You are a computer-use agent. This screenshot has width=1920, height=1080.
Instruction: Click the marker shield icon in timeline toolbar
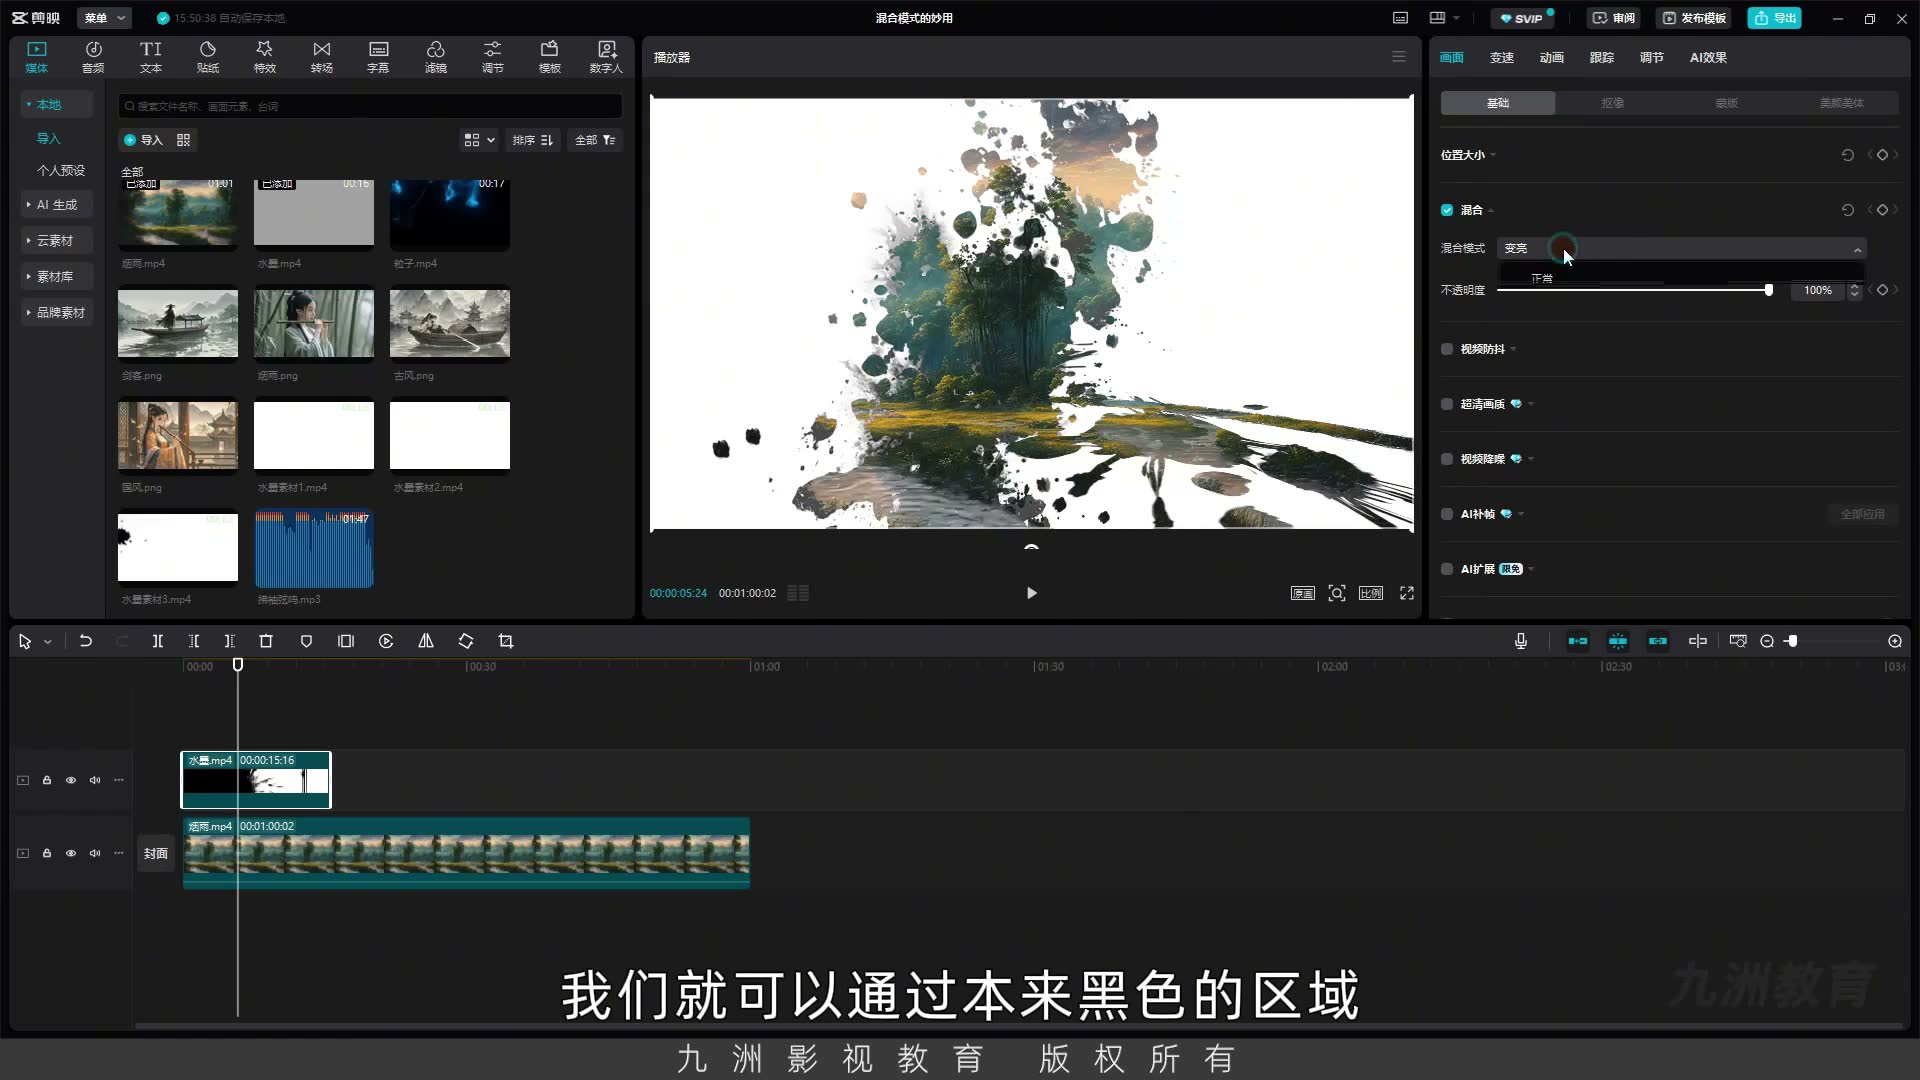pos(306,641)
